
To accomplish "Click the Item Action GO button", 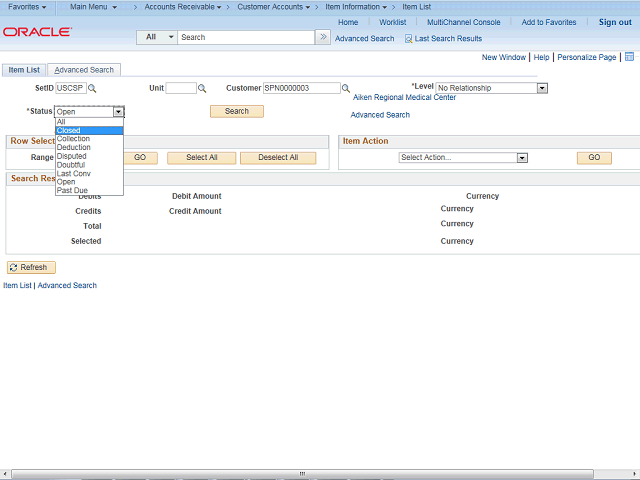I will 594,158.
